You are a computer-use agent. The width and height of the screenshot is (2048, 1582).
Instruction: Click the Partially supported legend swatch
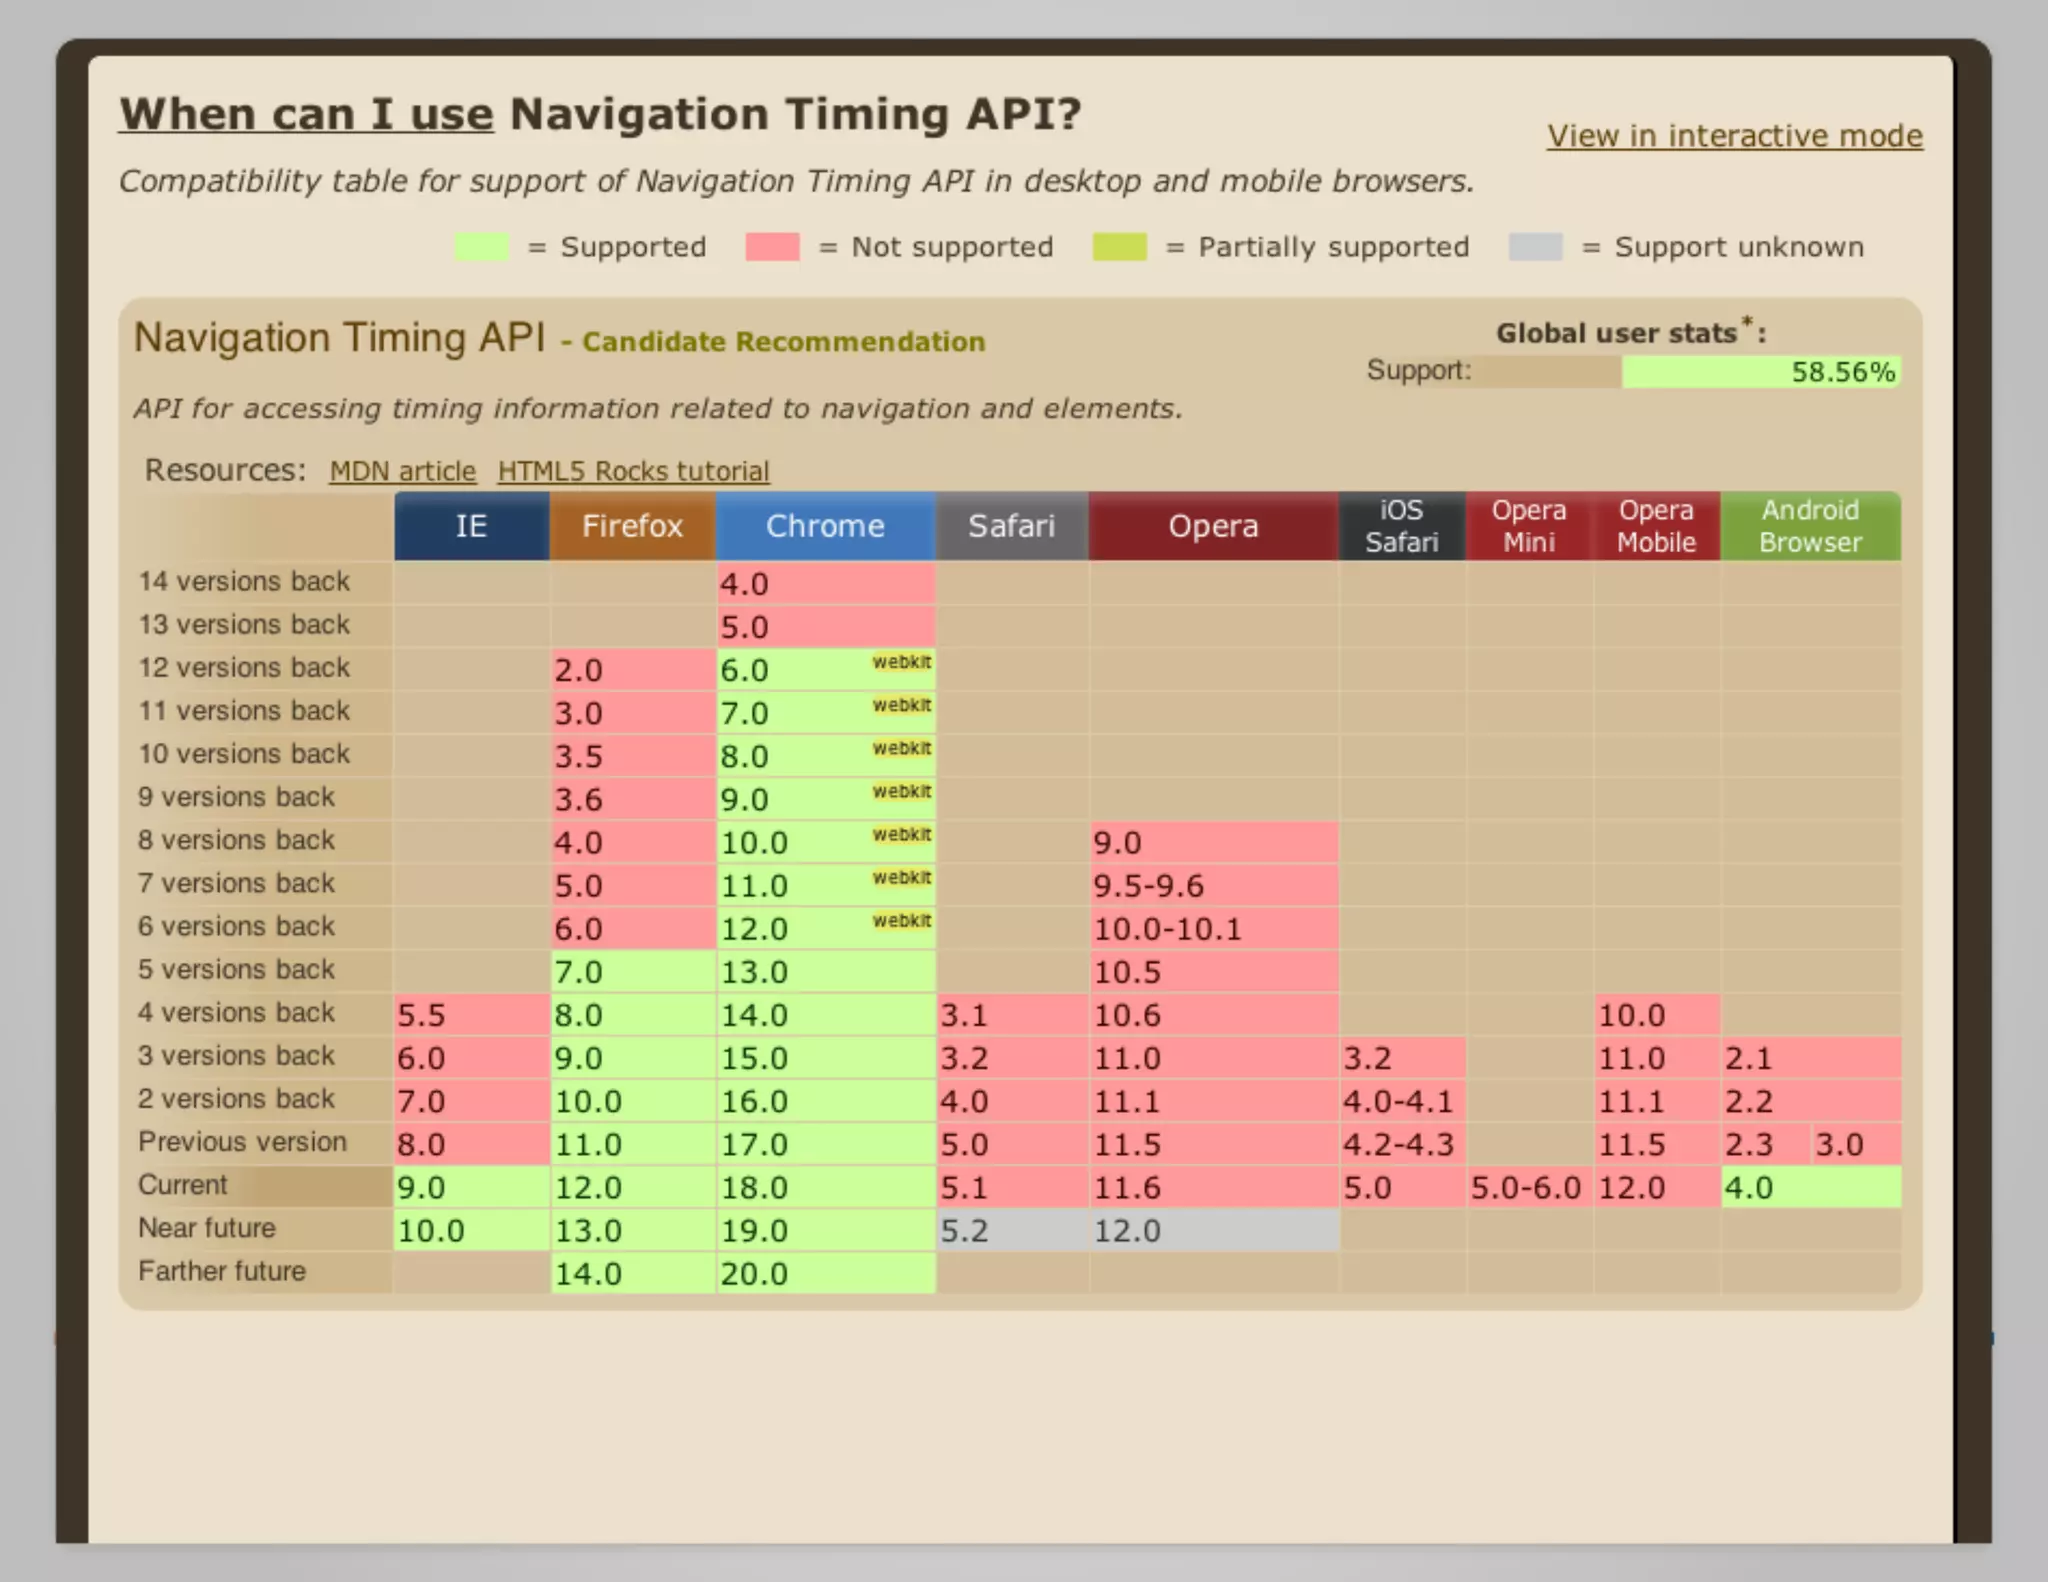tap(1119, 247)
